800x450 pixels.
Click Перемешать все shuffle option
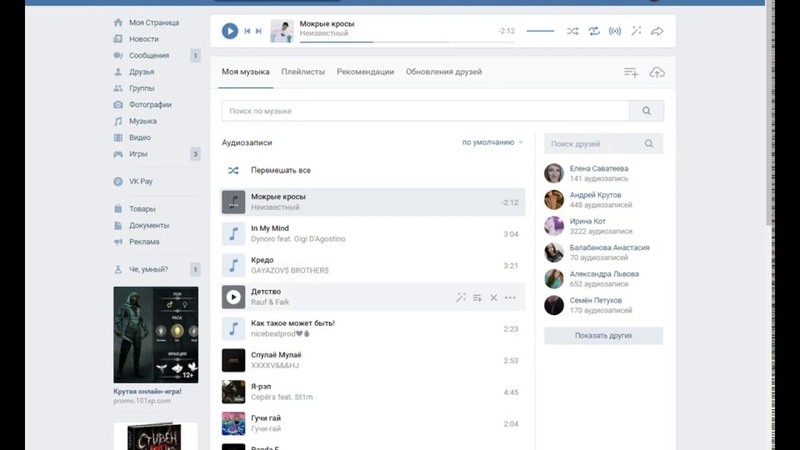pyautogui.click(x=281, y=170)
